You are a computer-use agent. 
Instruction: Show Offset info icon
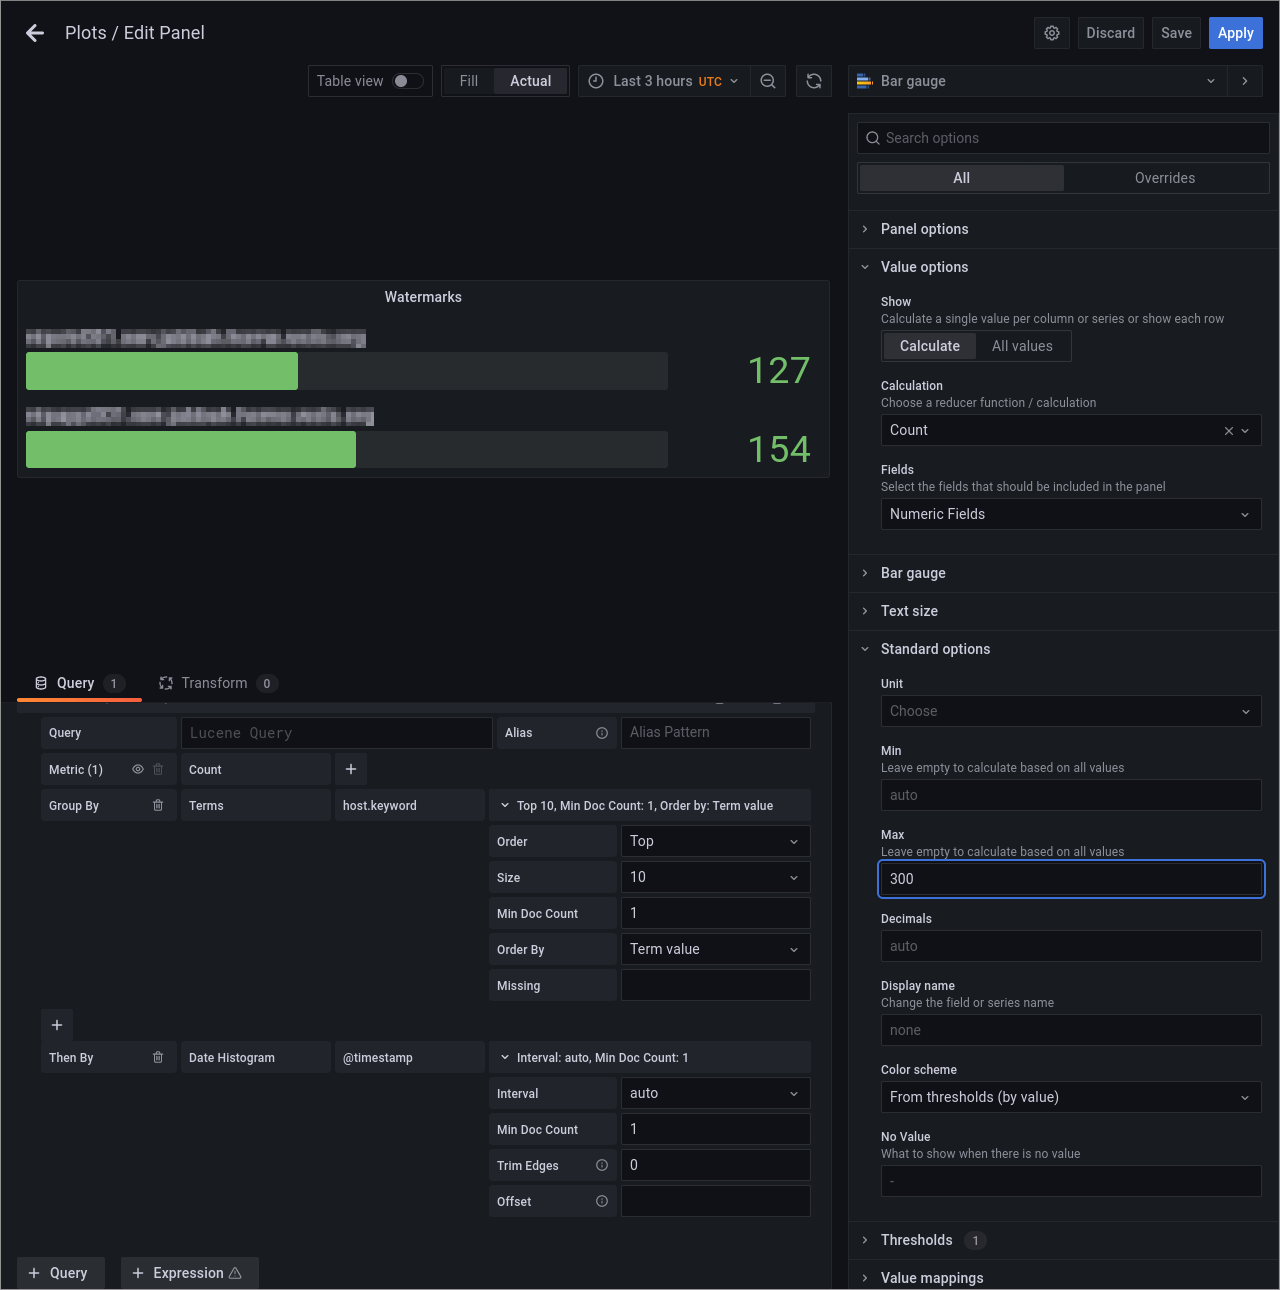[602, 1201]
